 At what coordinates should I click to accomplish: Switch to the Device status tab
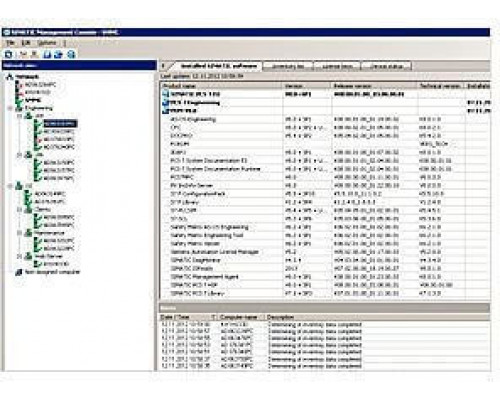386,66
